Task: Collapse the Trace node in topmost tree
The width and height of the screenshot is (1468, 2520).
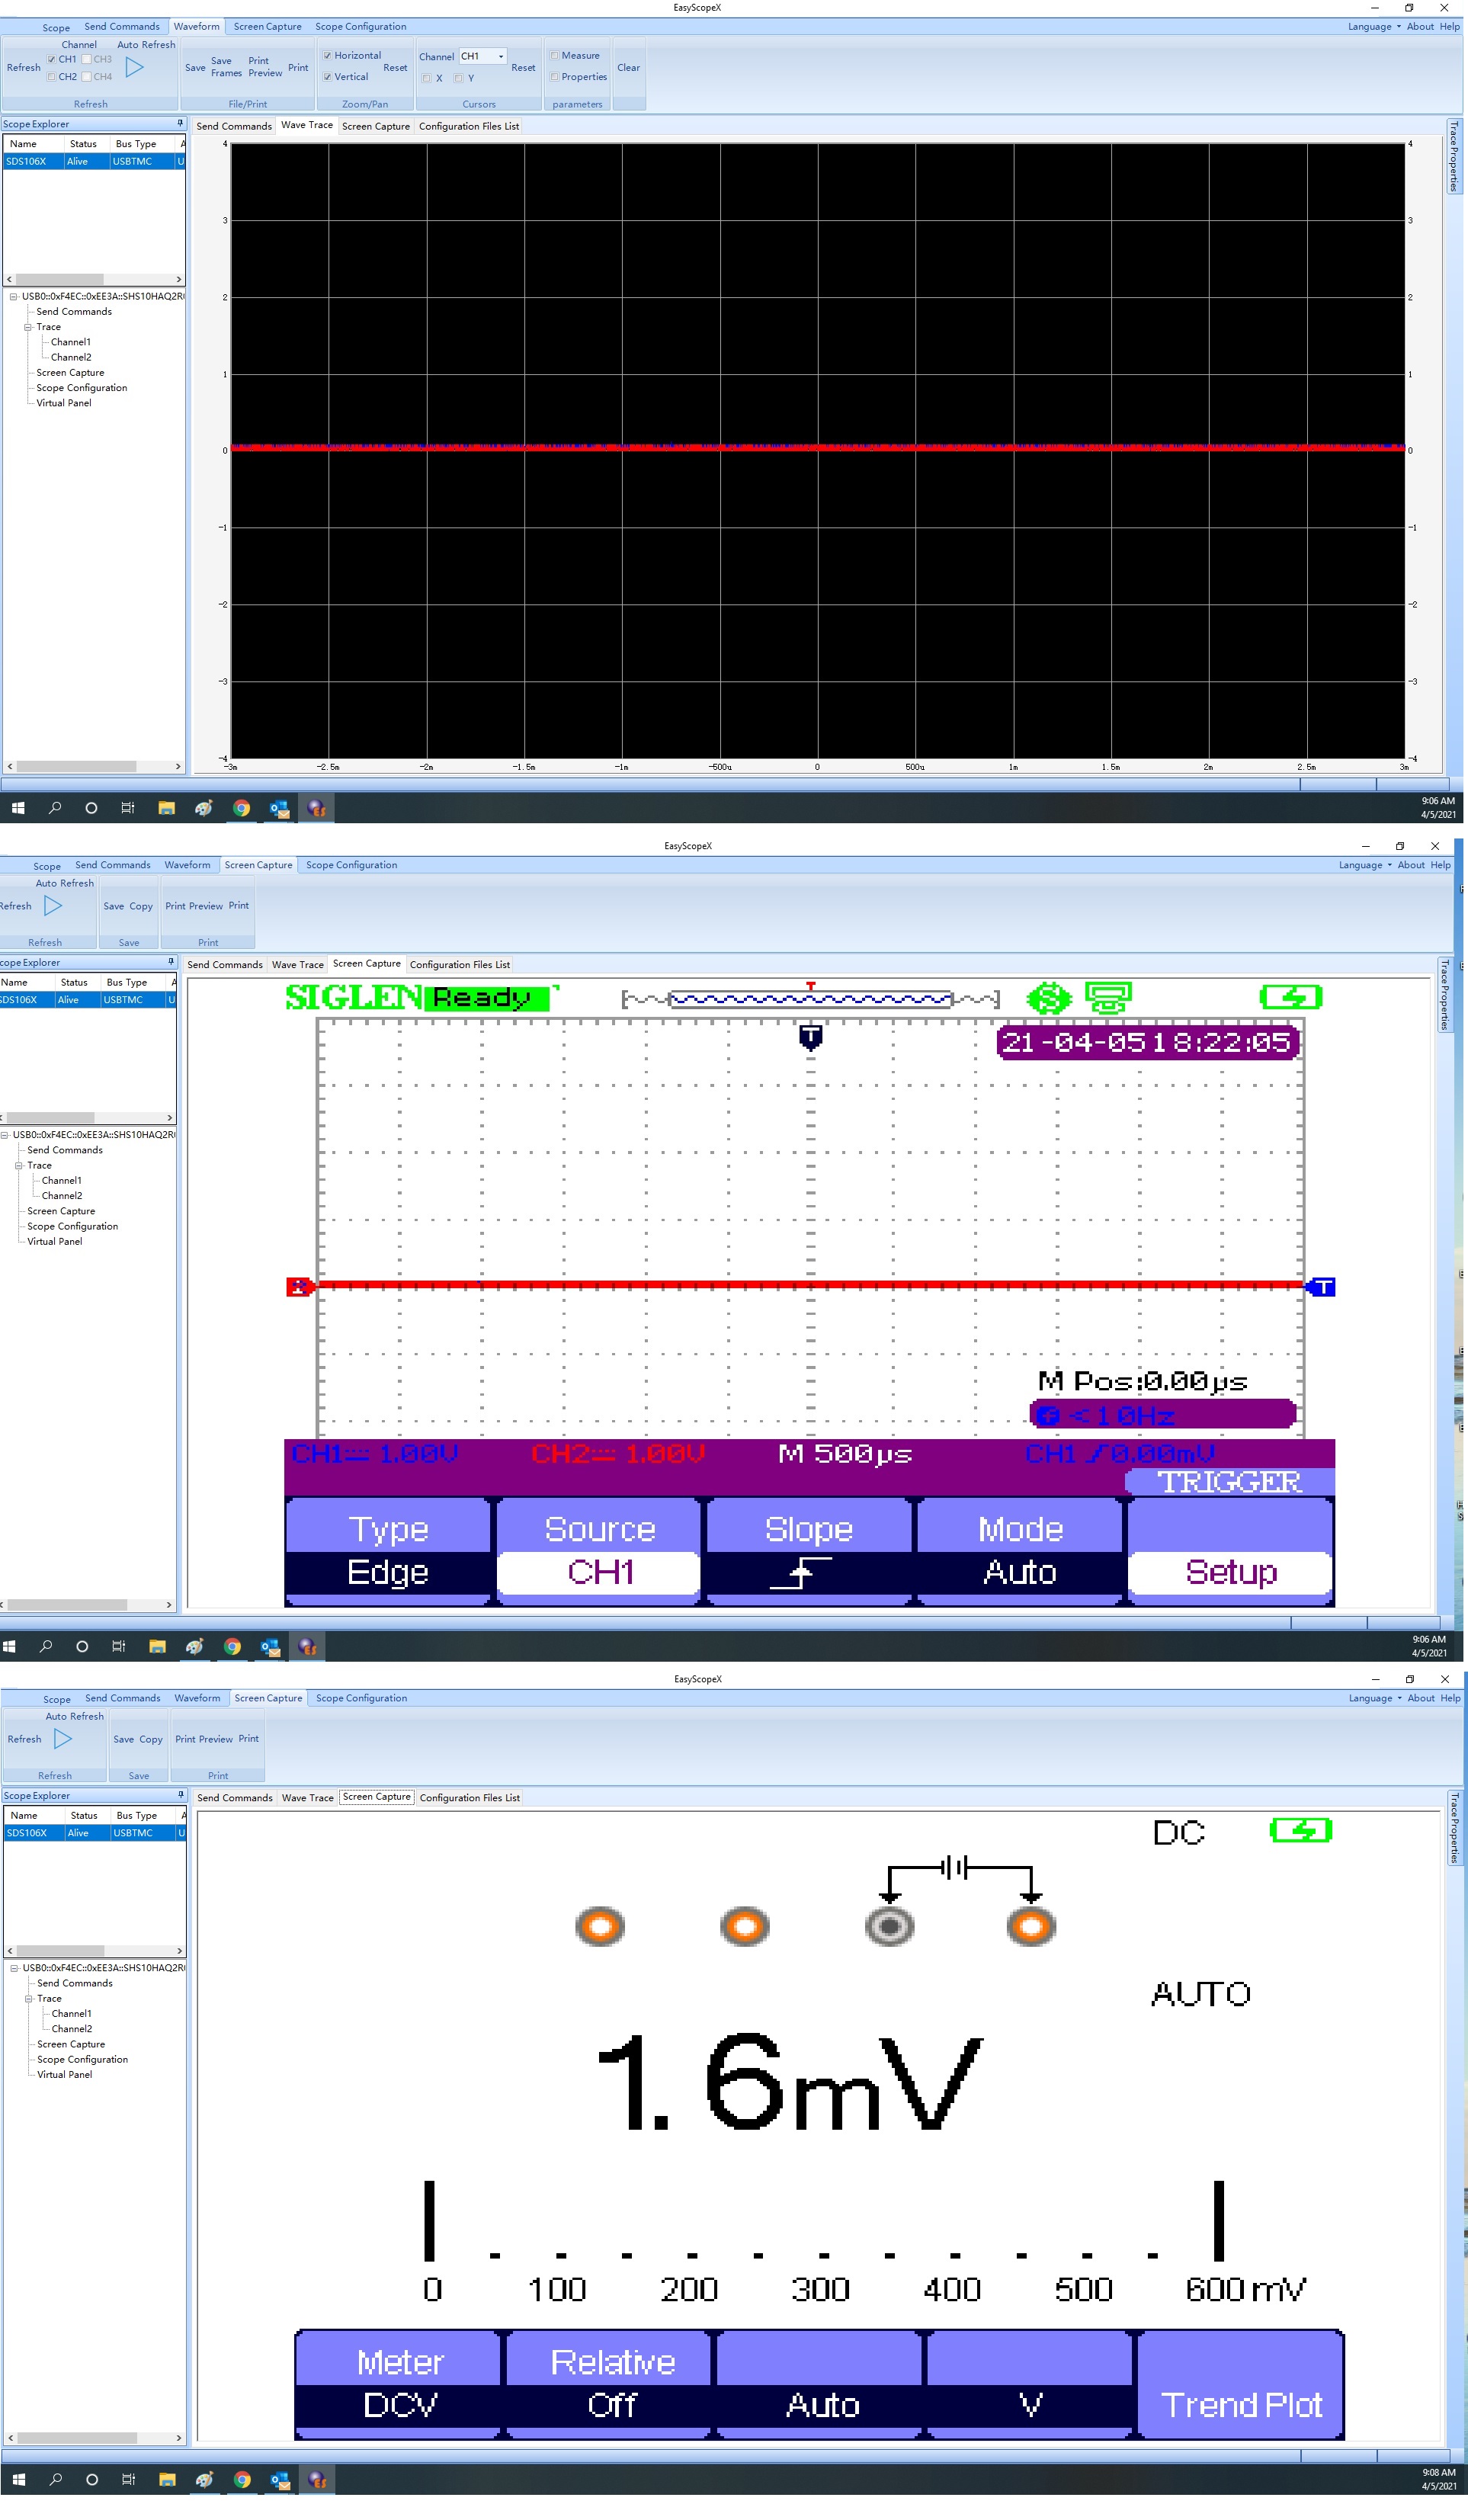Action: point(28,328)
